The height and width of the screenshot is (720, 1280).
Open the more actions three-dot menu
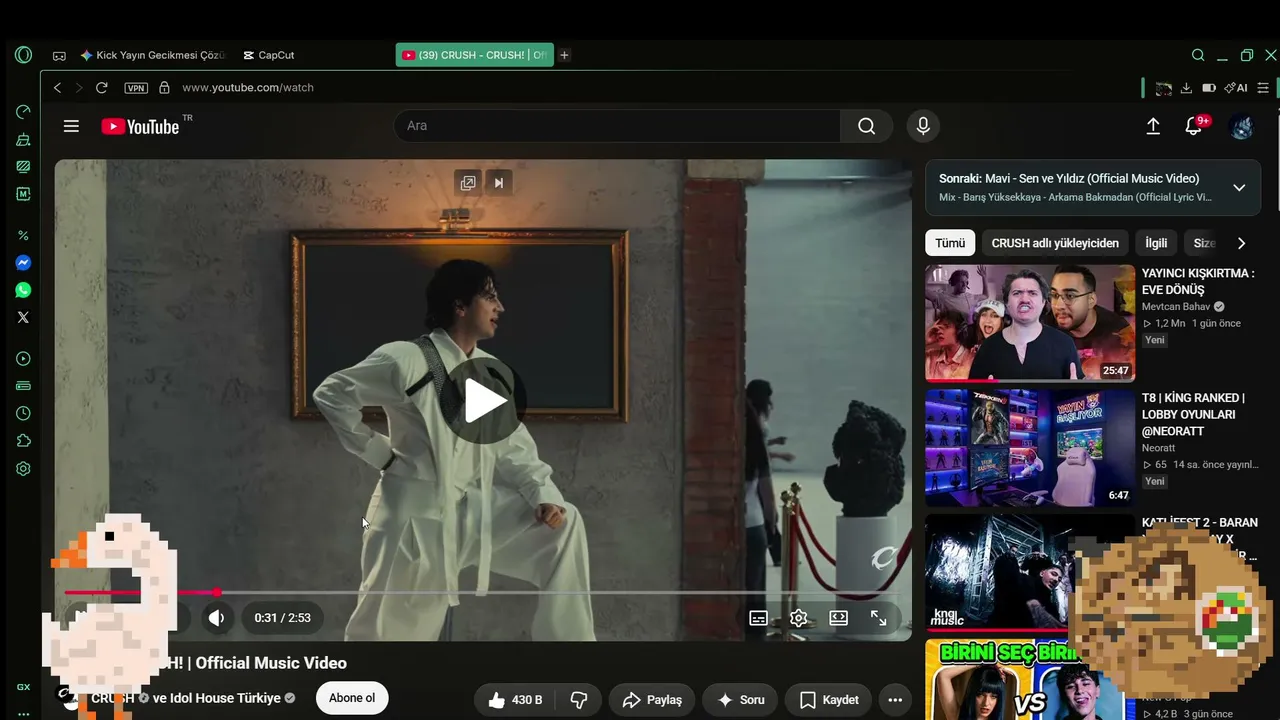(x=895, y=700)
